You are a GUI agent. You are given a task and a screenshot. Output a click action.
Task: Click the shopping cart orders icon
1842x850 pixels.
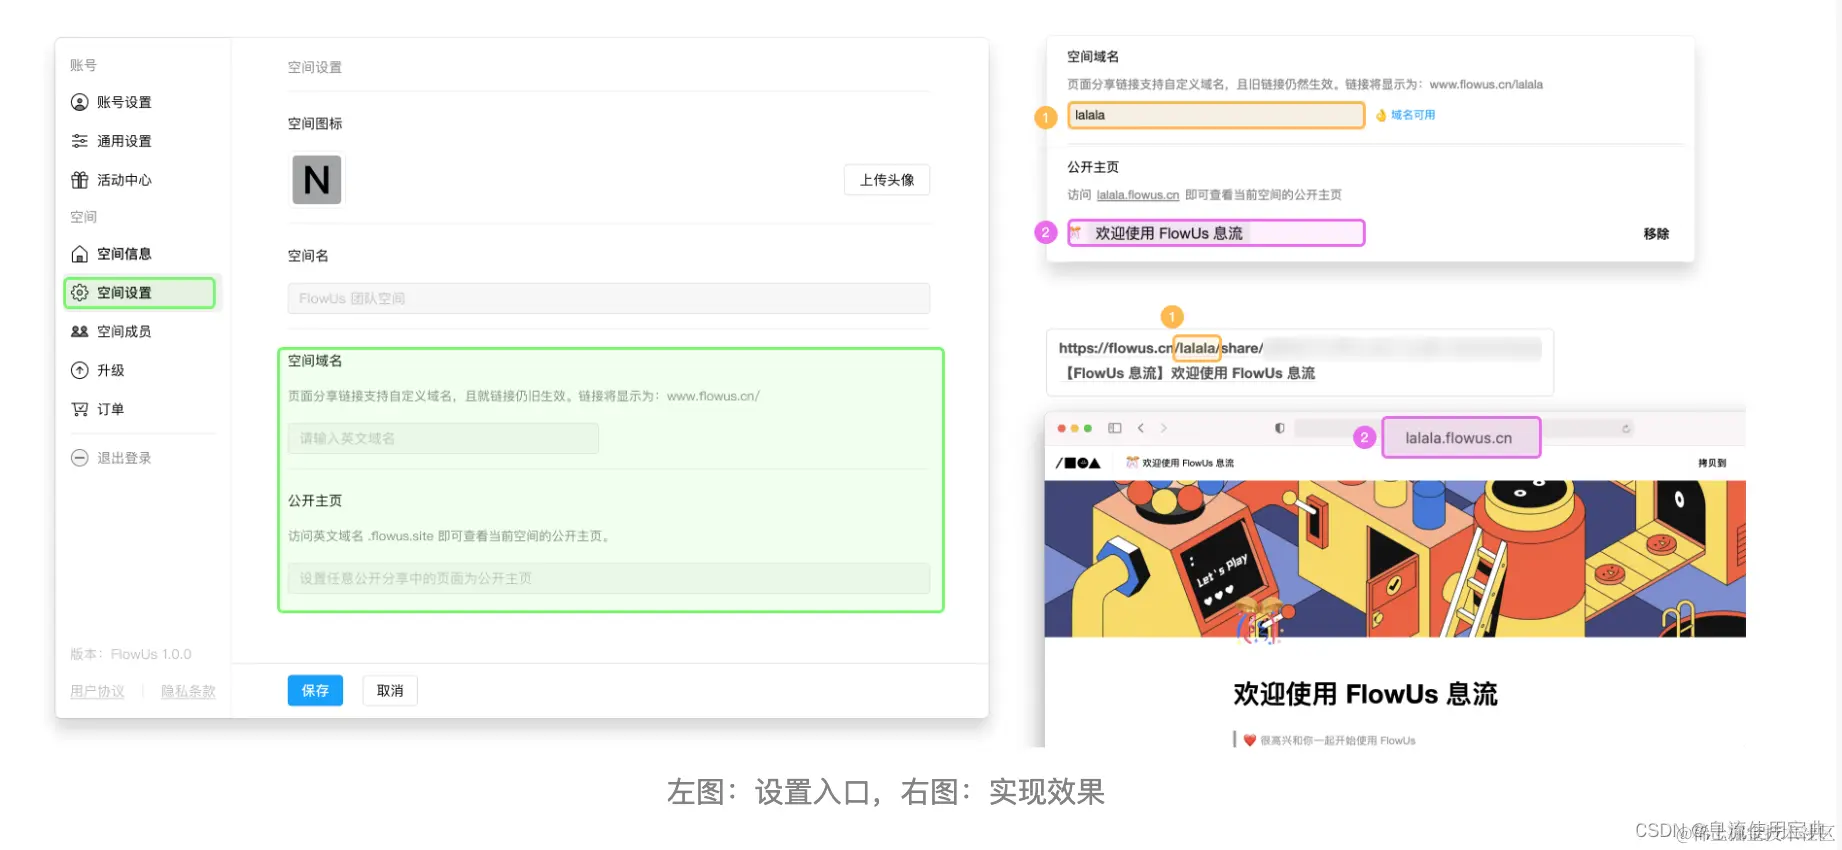pyautogui.click(x=80, y=409)
